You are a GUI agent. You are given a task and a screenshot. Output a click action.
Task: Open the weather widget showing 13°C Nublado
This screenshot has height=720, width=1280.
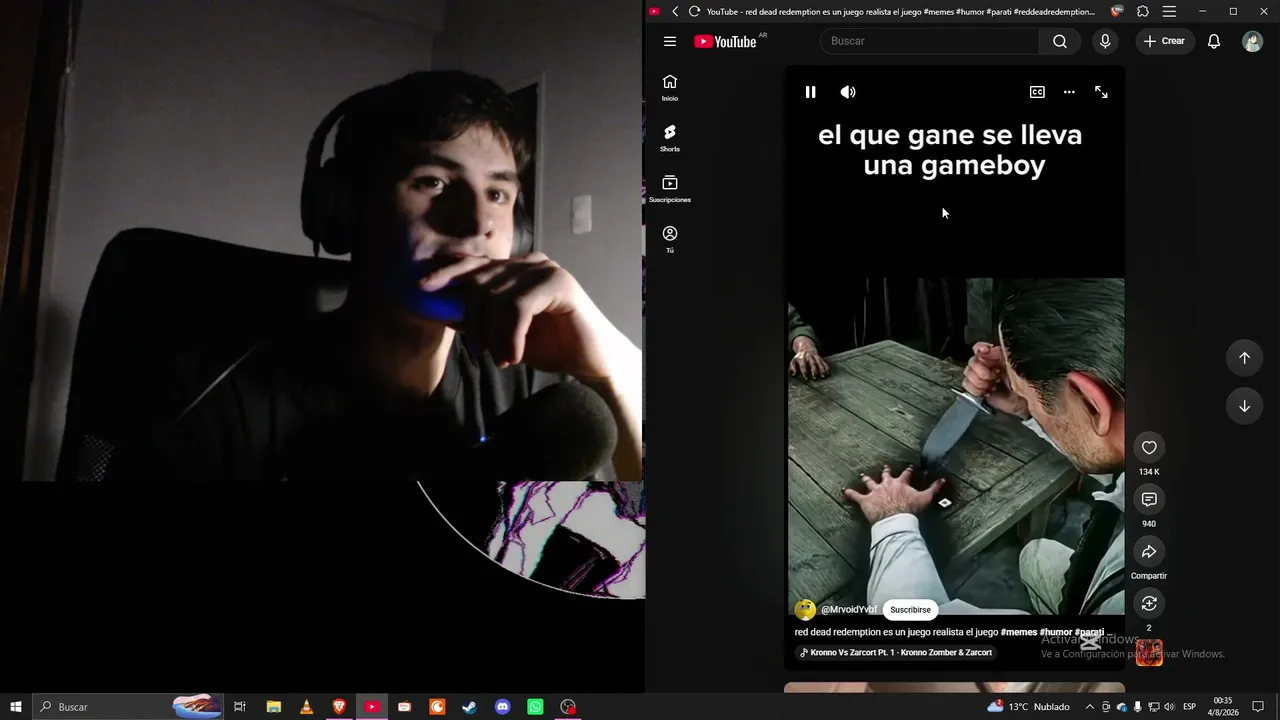coord(1028,707)
